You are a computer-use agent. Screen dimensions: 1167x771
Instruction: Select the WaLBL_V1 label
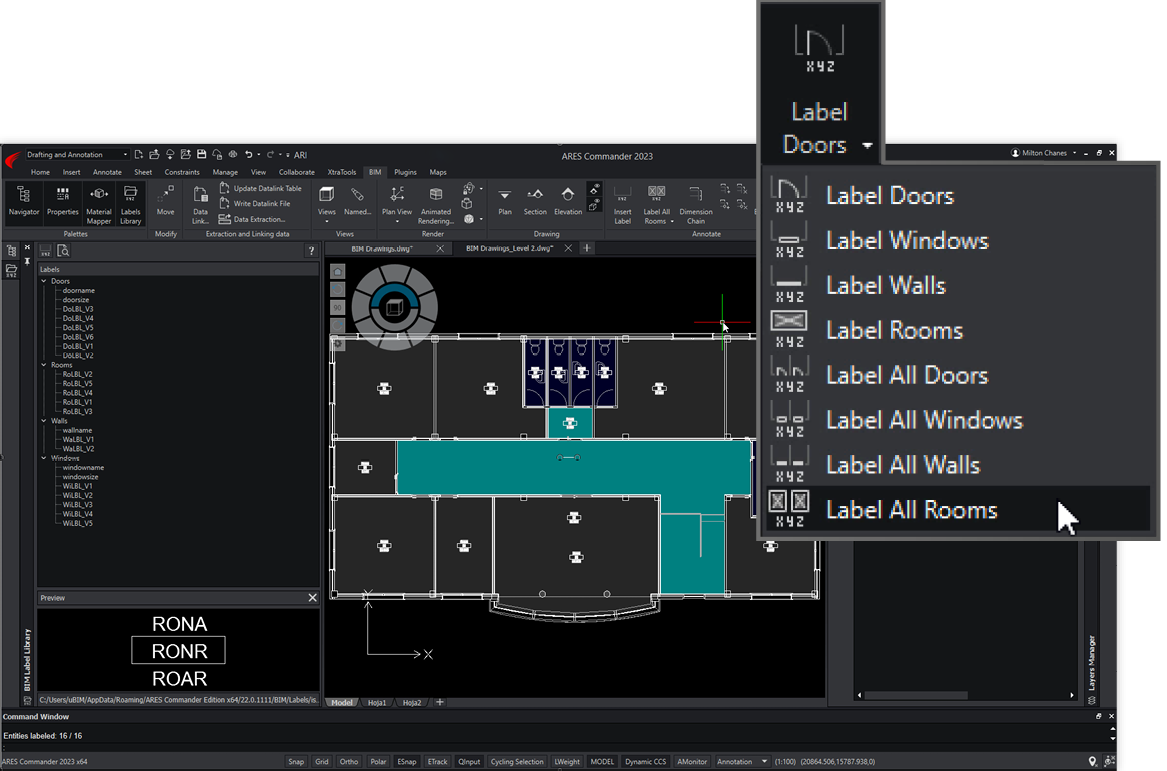[x=78, y=440]
